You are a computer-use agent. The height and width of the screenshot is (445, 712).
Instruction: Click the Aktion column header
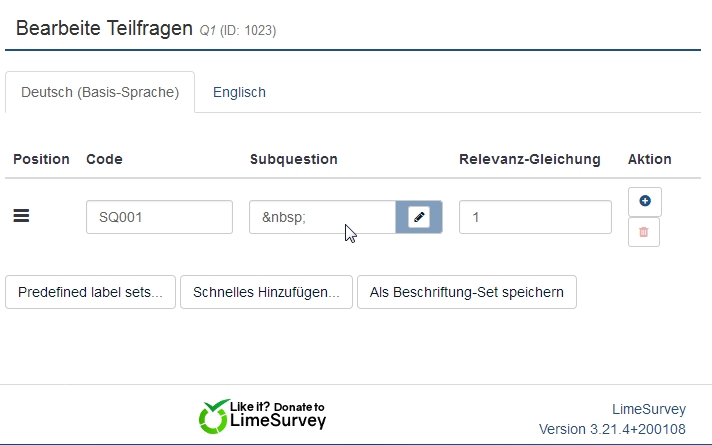tap(649, 159)
